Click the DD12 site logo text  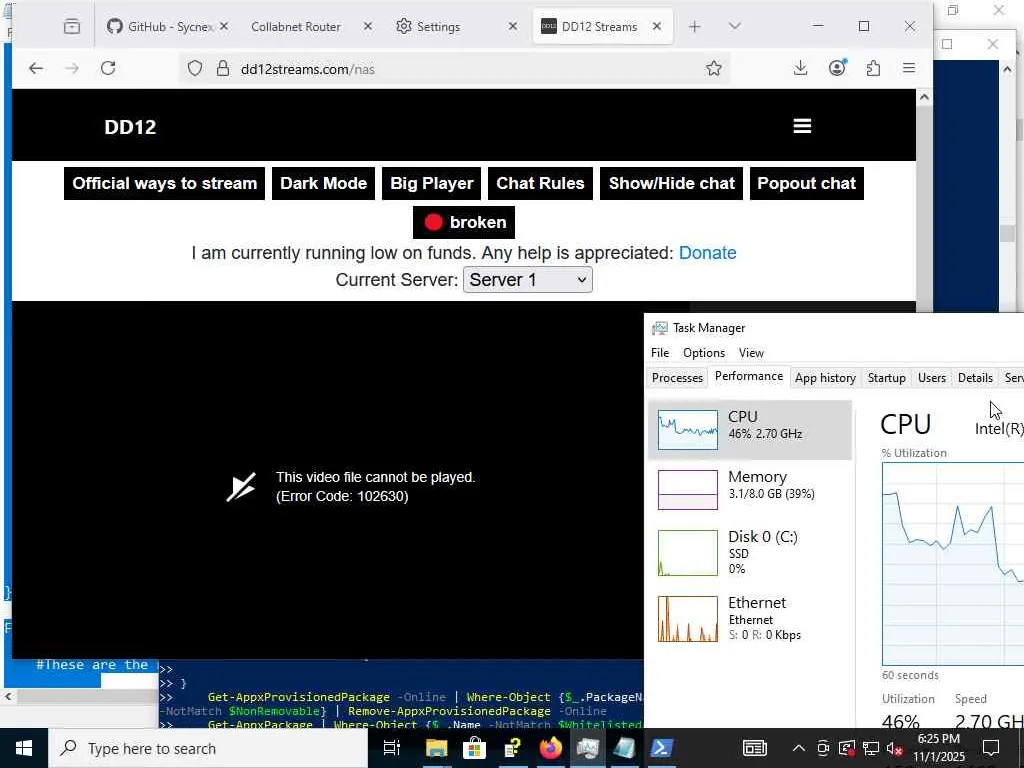[x=130, y=127]
